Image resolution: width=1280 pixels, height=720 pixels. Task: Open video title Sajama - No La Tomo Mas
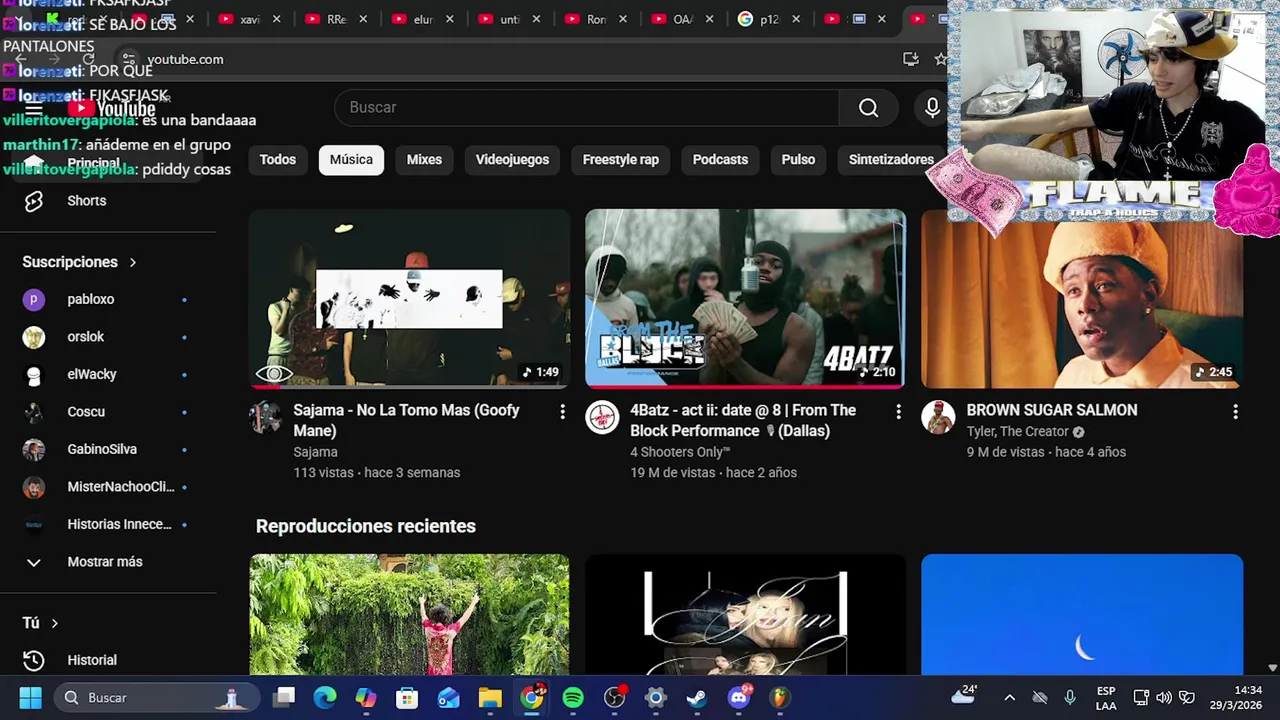pos(406,420)
